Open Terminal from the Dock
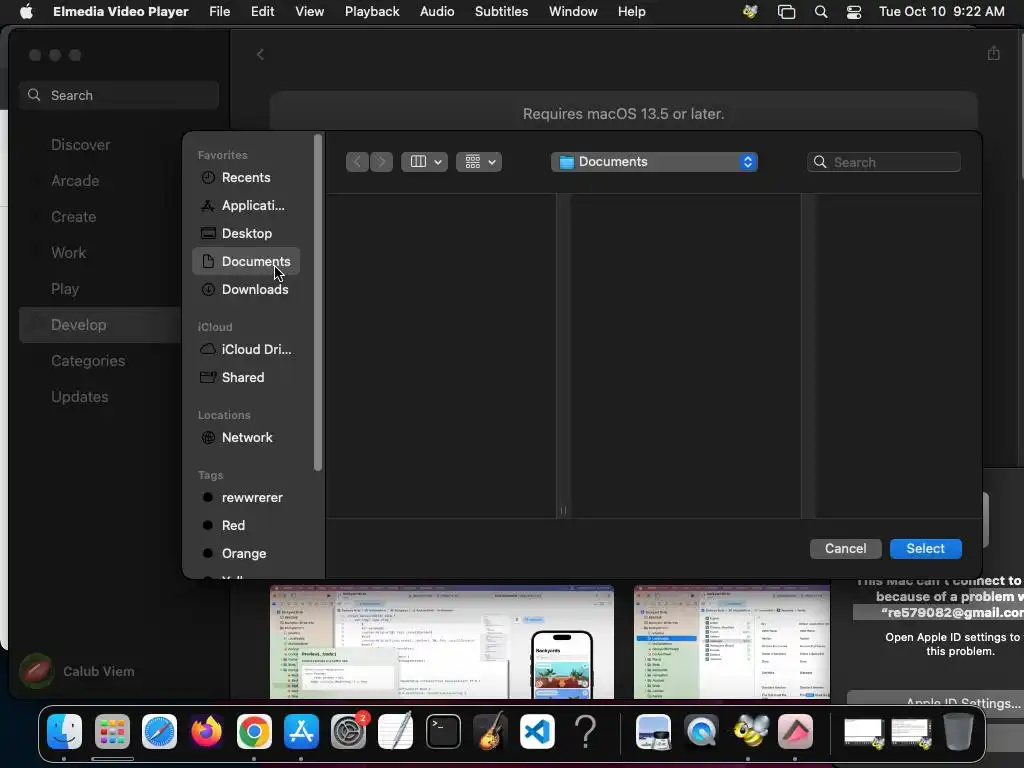Viewport: 1024px width, 768px height. (443, 731)
